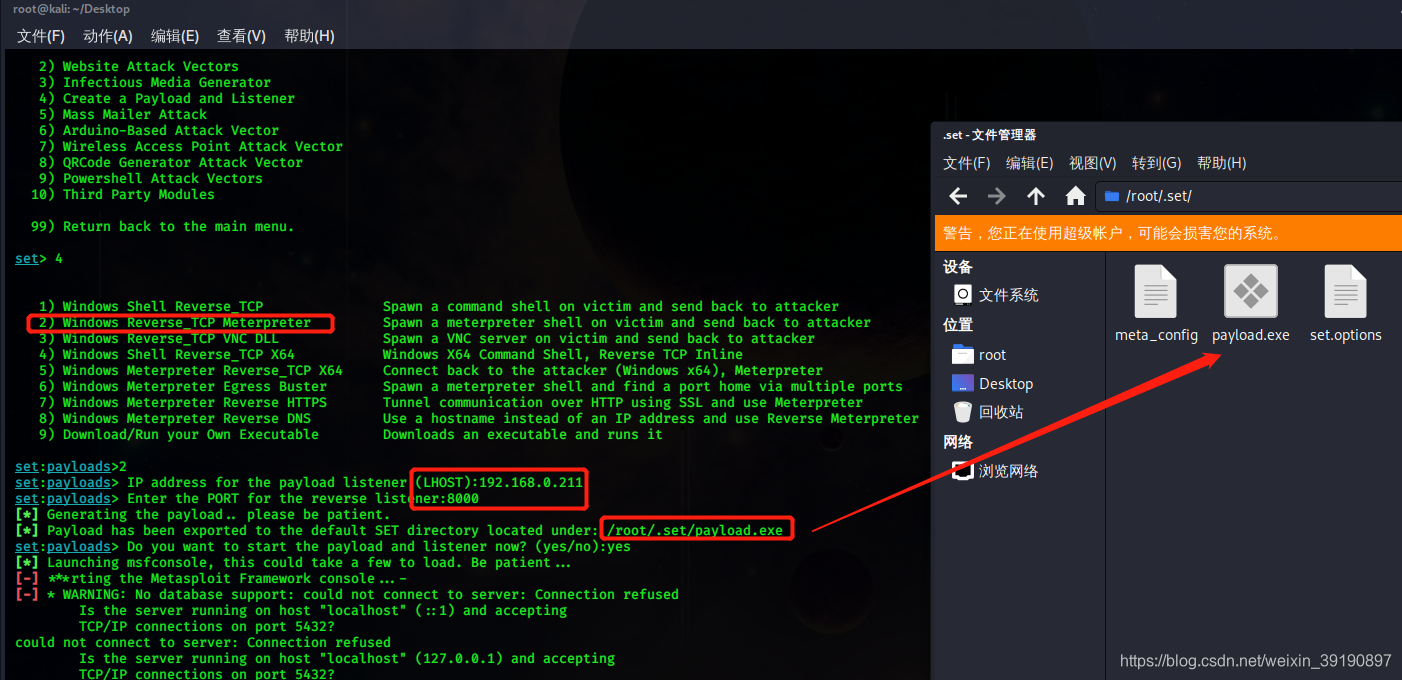This screenshot has height=680, width=1402.
Task: Click the 位置 sidebar heading
Action: click(958, 325)
